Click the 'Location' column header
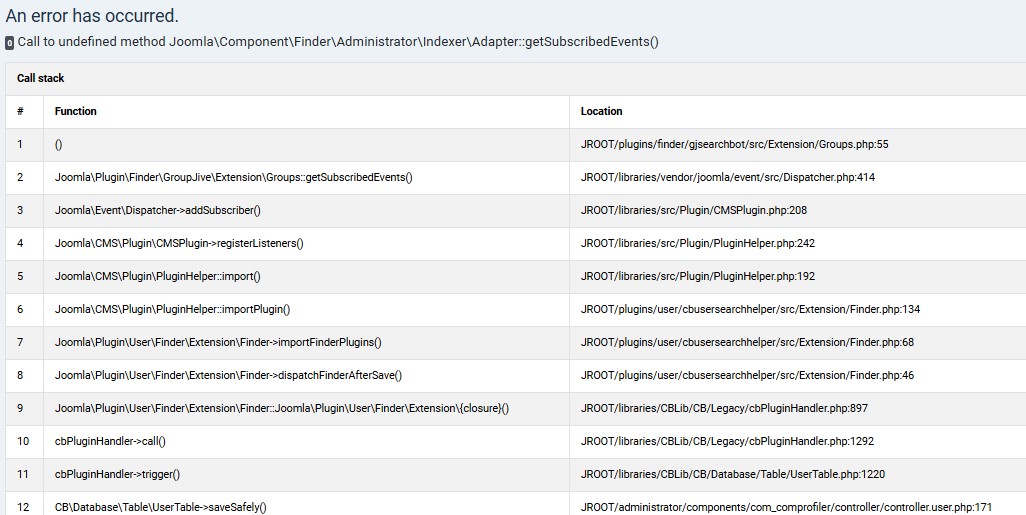The height and width of the screenshot is (515, 1026). pos(601,111)
